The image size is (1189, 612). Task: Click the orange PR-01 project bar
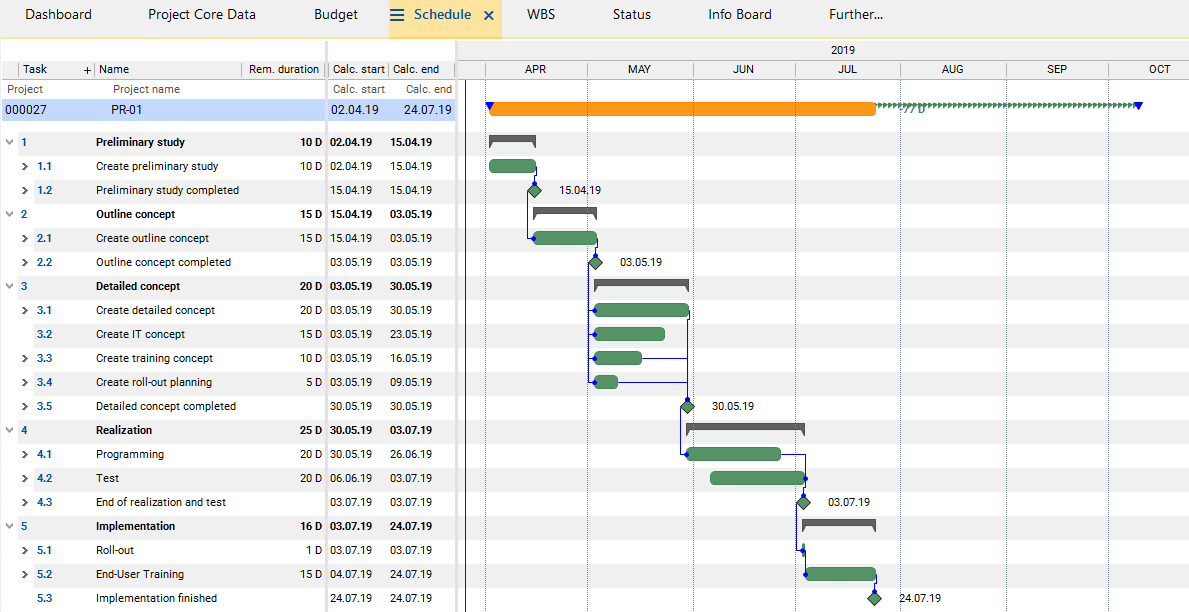tap(682, 109)
